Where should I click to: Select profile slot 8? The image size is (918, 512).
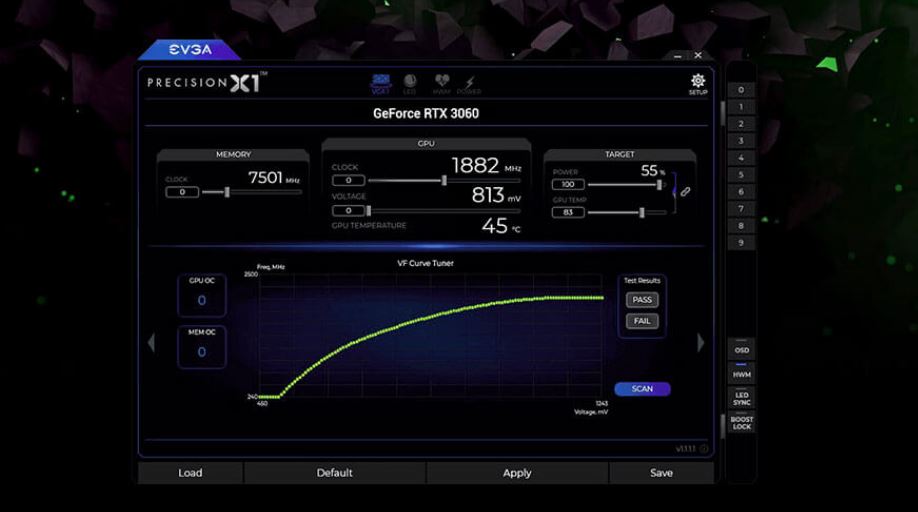[741, 226]
